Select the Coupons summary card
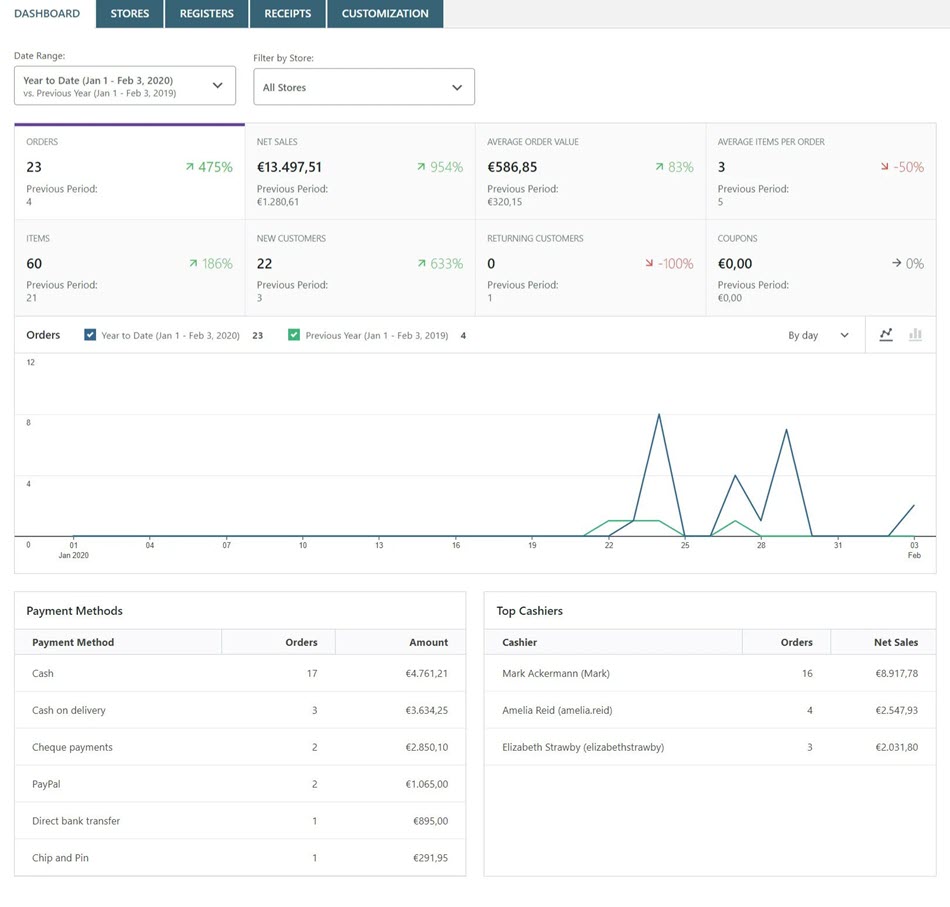This screenshot has height=907, width=950. (x=821, y=268)
